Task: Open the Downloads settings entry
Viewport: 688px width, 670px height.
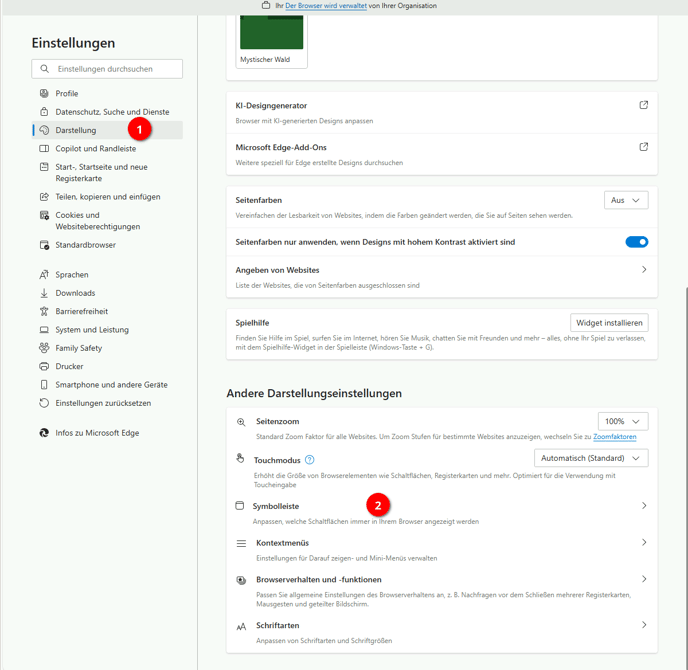Action: point(107,293)
